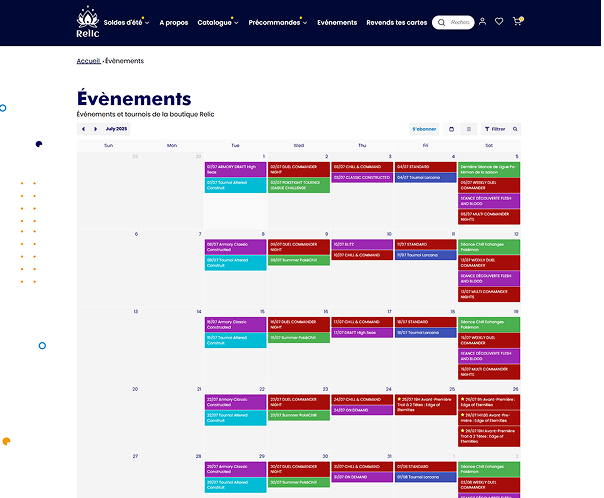Expand the Soldes d'été menu

(x=126, y=22)
